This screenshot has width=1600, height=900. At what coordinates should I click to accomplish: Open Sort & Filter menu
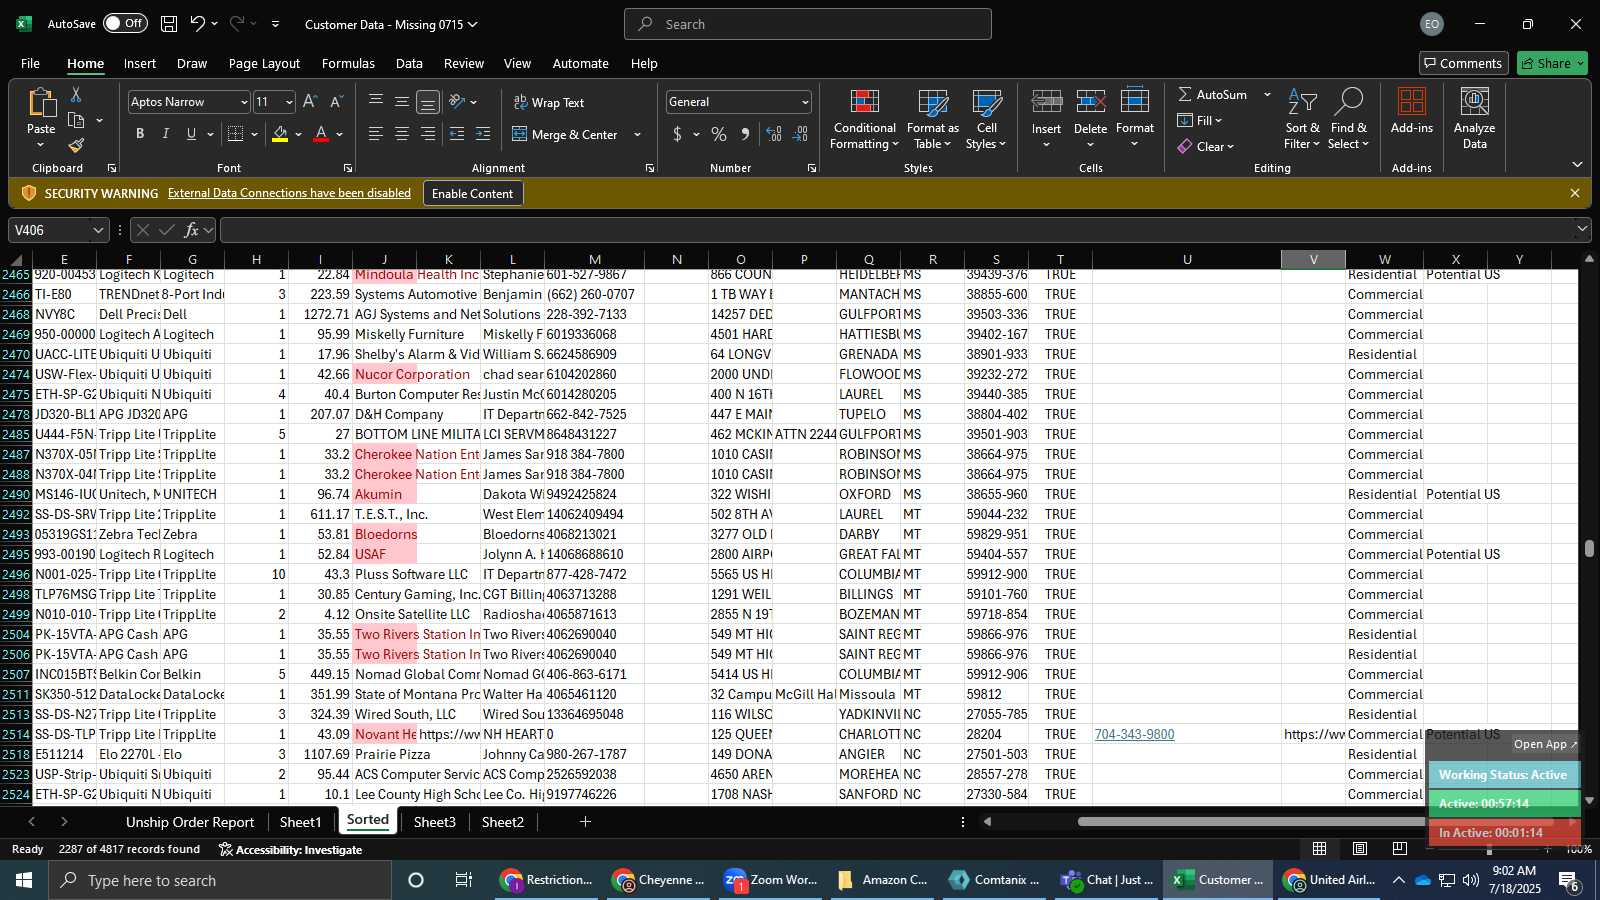1302,120
